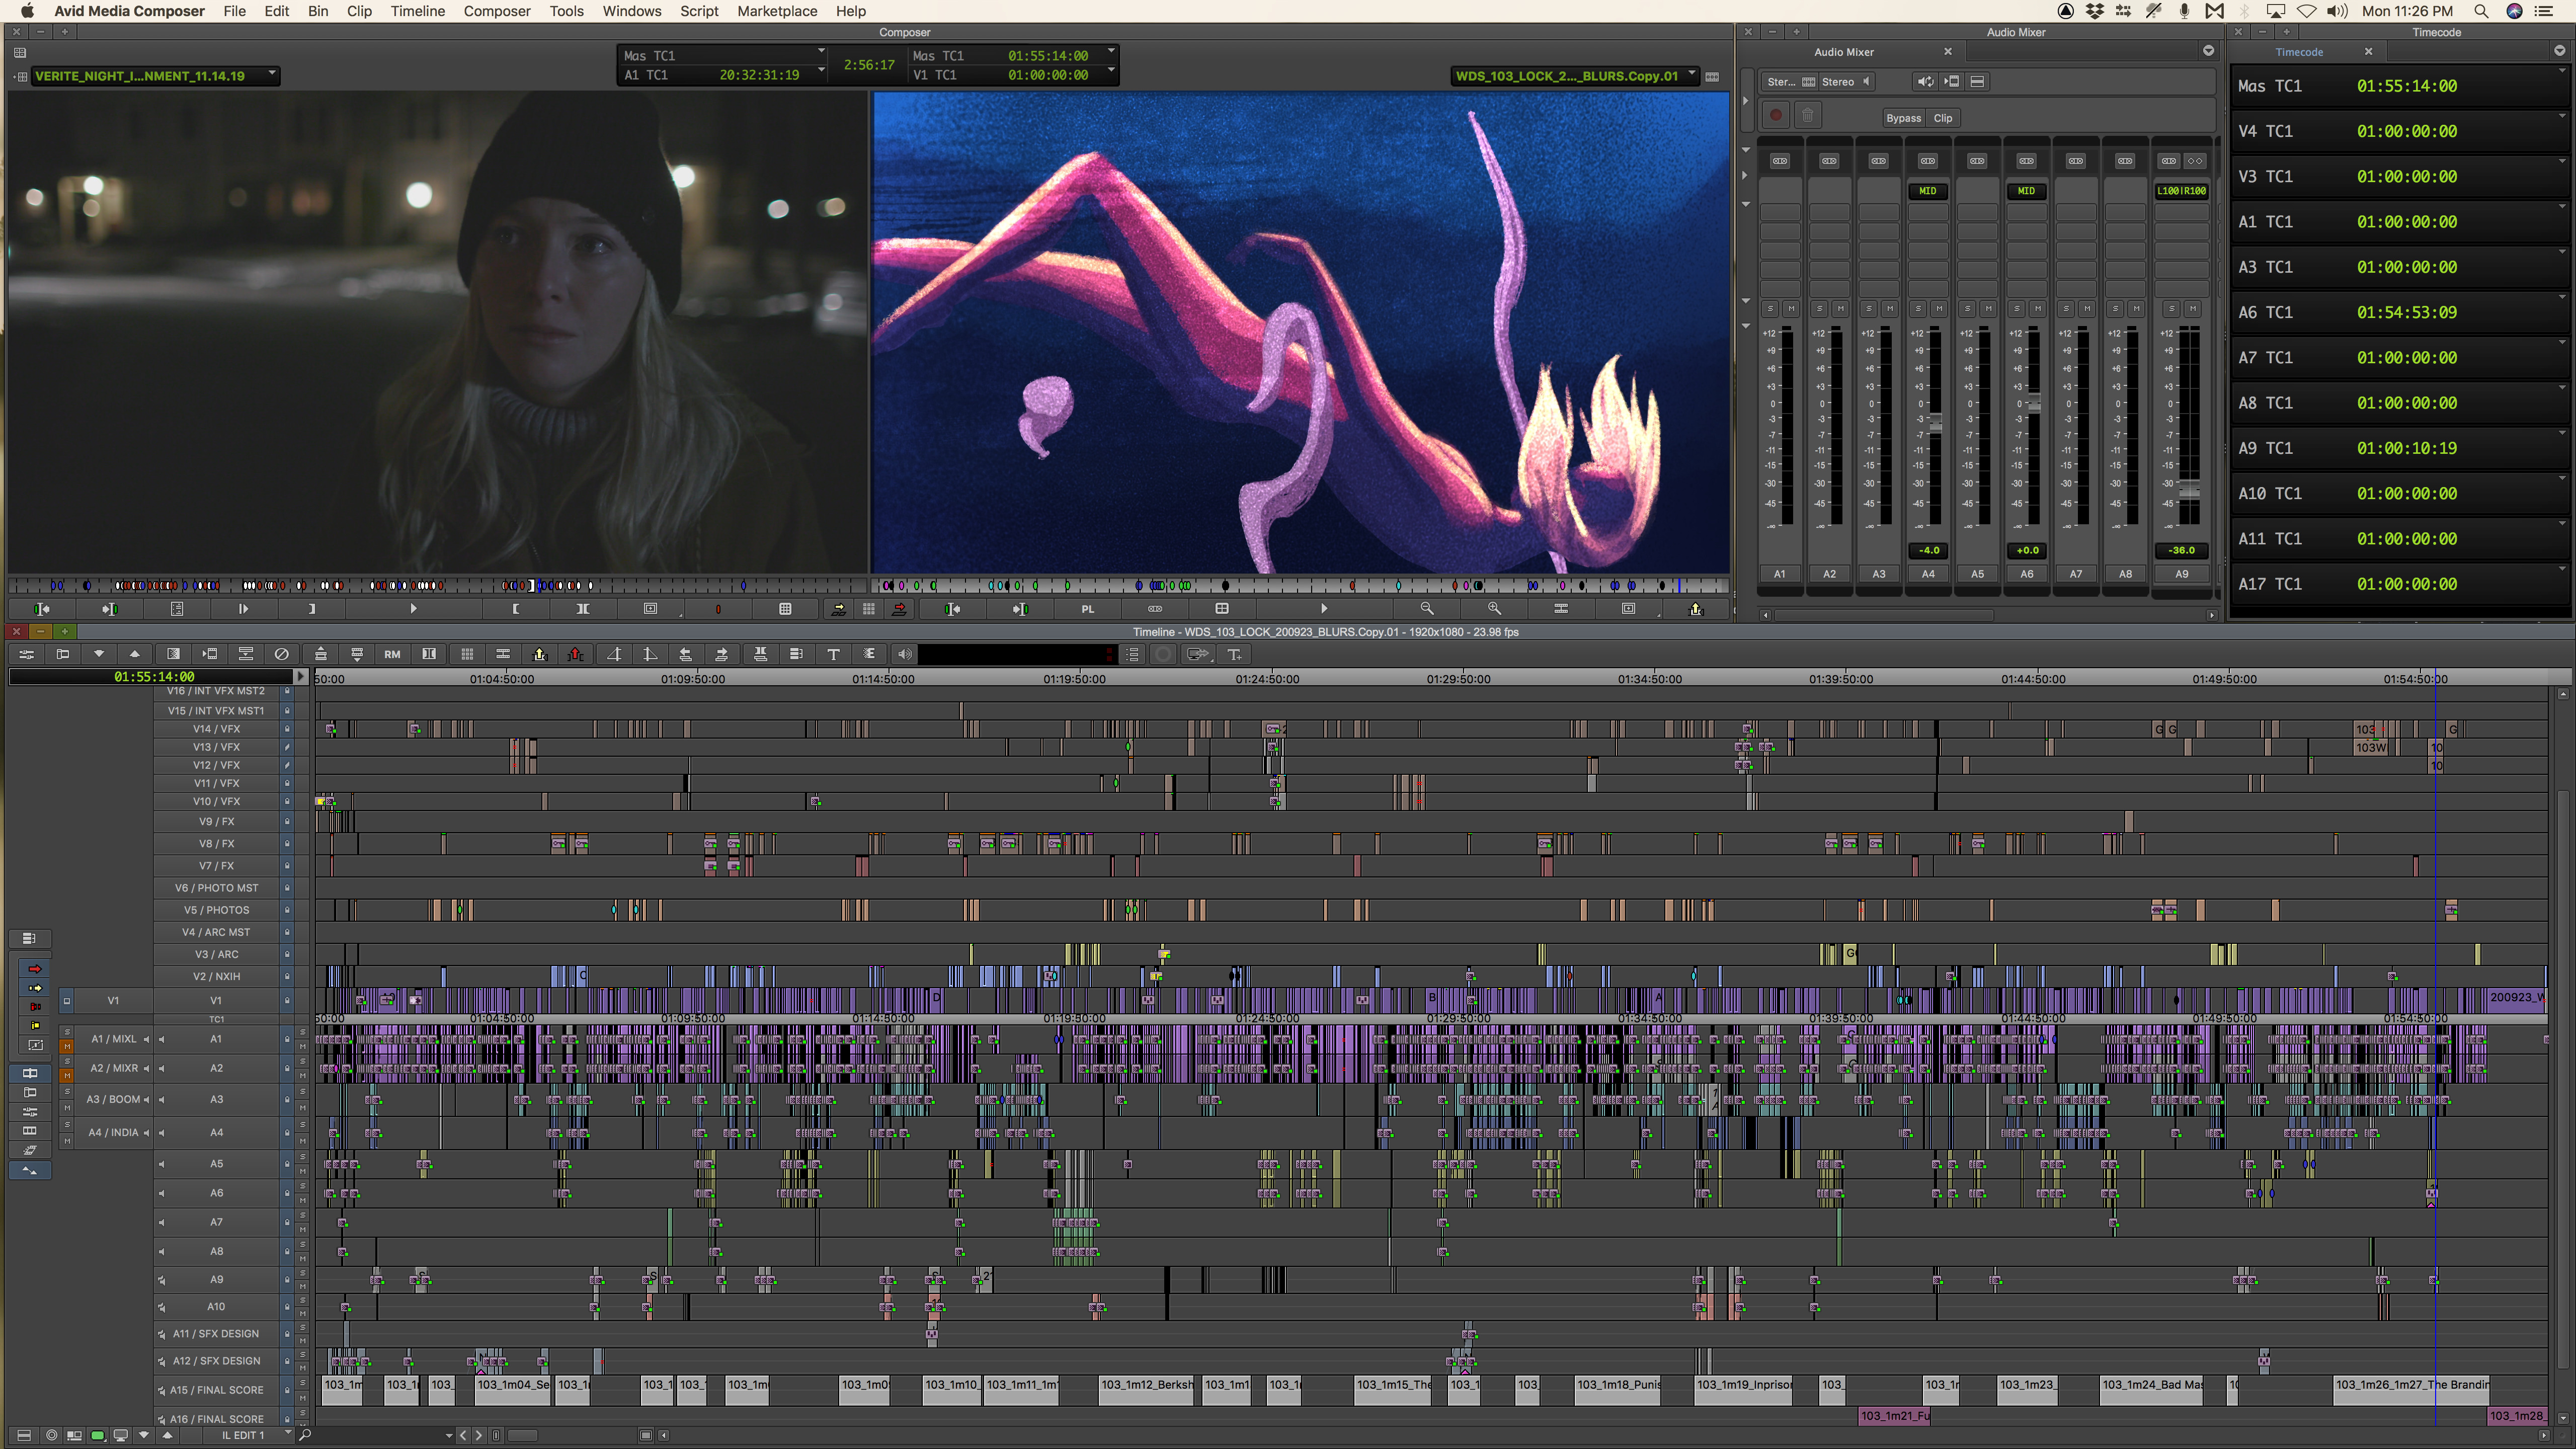
Task: Open the timeline RM render button
Action: click(x=392, y=654)
